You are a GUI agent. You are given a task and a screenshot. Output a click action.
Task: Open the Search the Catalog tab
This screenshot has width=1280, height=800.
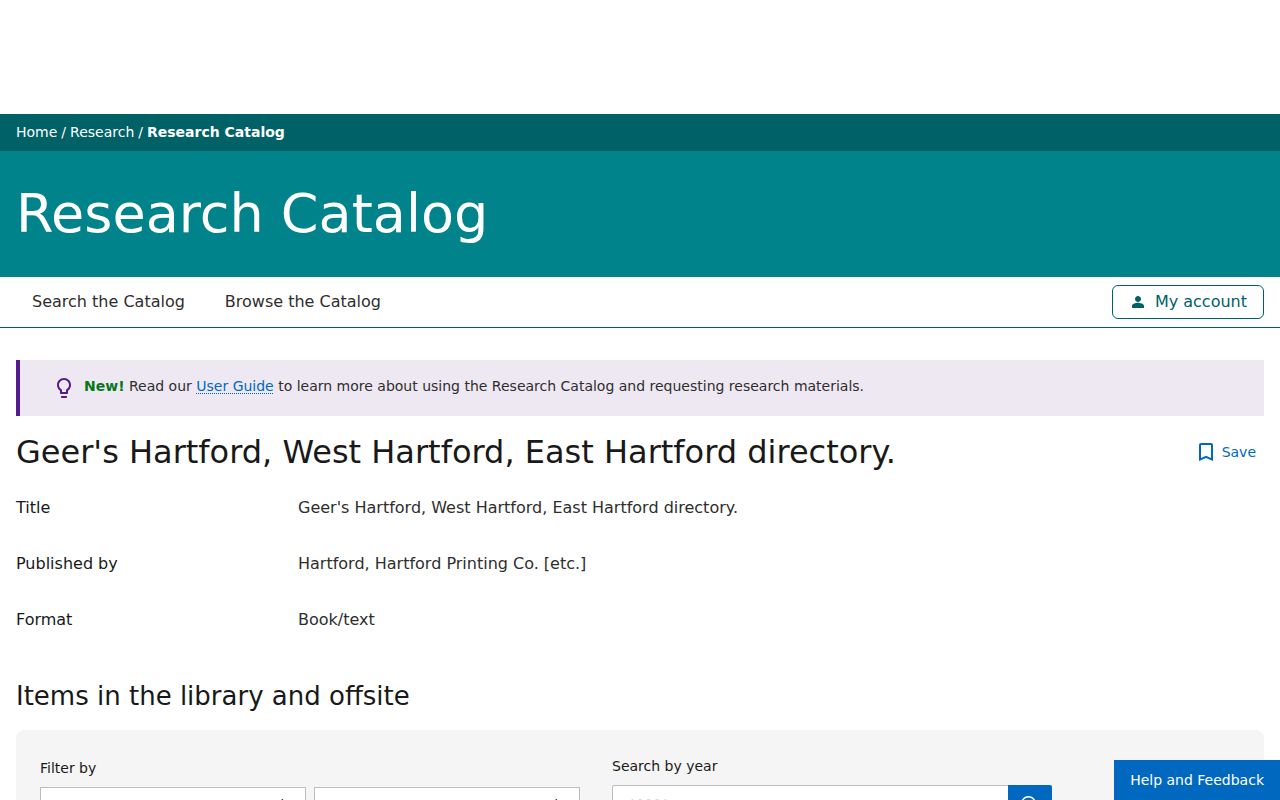coord(108,301)
